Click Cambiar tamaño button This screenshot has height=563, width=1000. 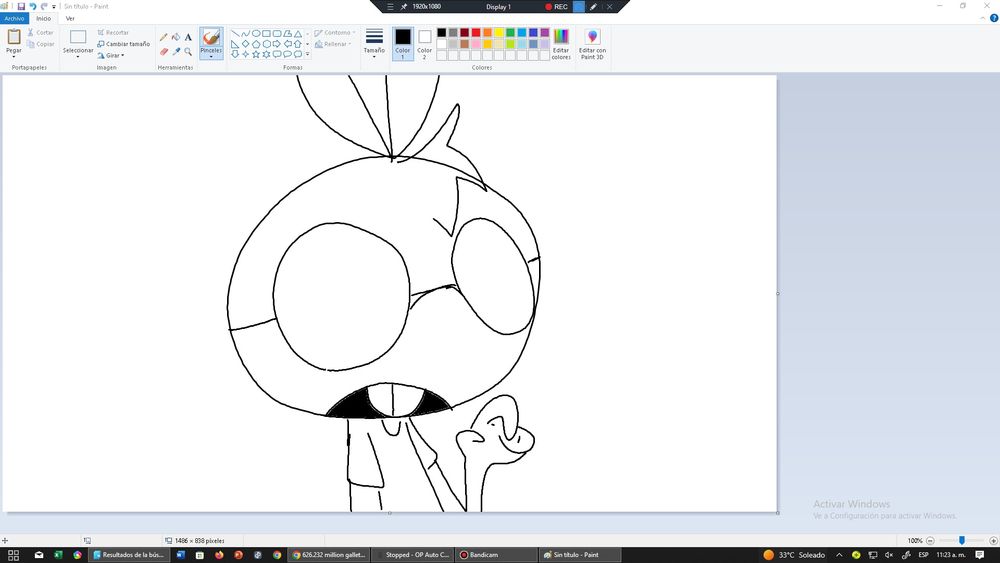pyautogui.click(x=124, y=44)
